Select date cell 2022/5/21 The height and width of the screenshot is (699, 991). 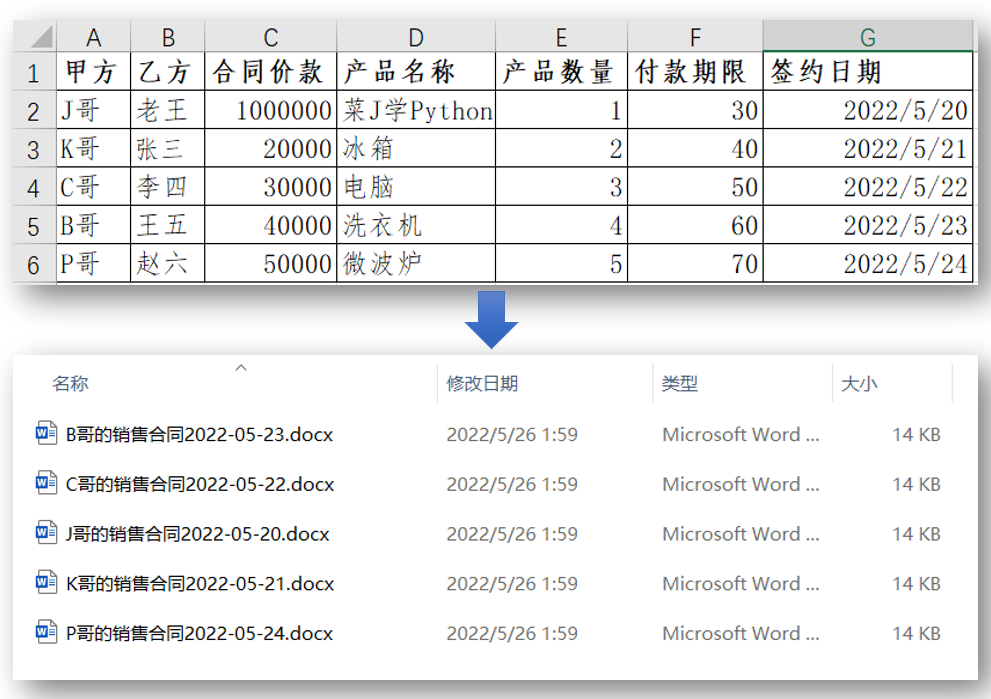[x=868, y=149]
